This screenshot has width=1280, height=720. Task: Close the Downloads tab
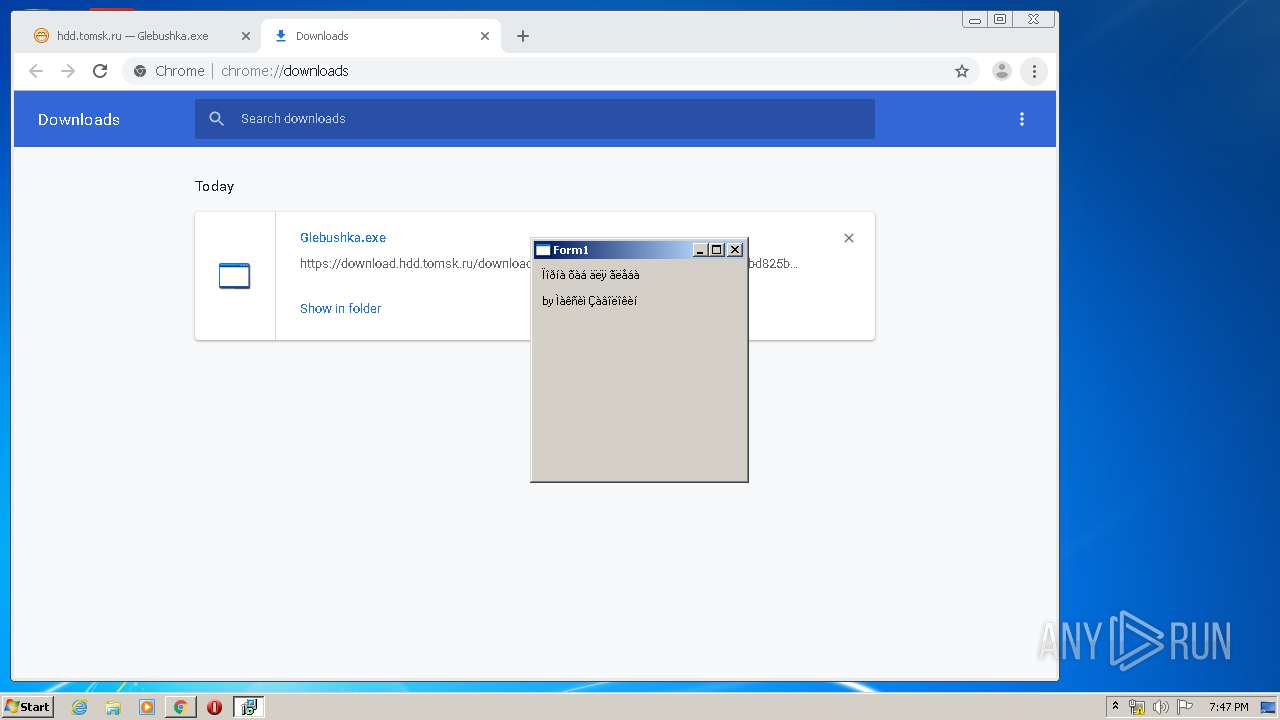[485, 36]
